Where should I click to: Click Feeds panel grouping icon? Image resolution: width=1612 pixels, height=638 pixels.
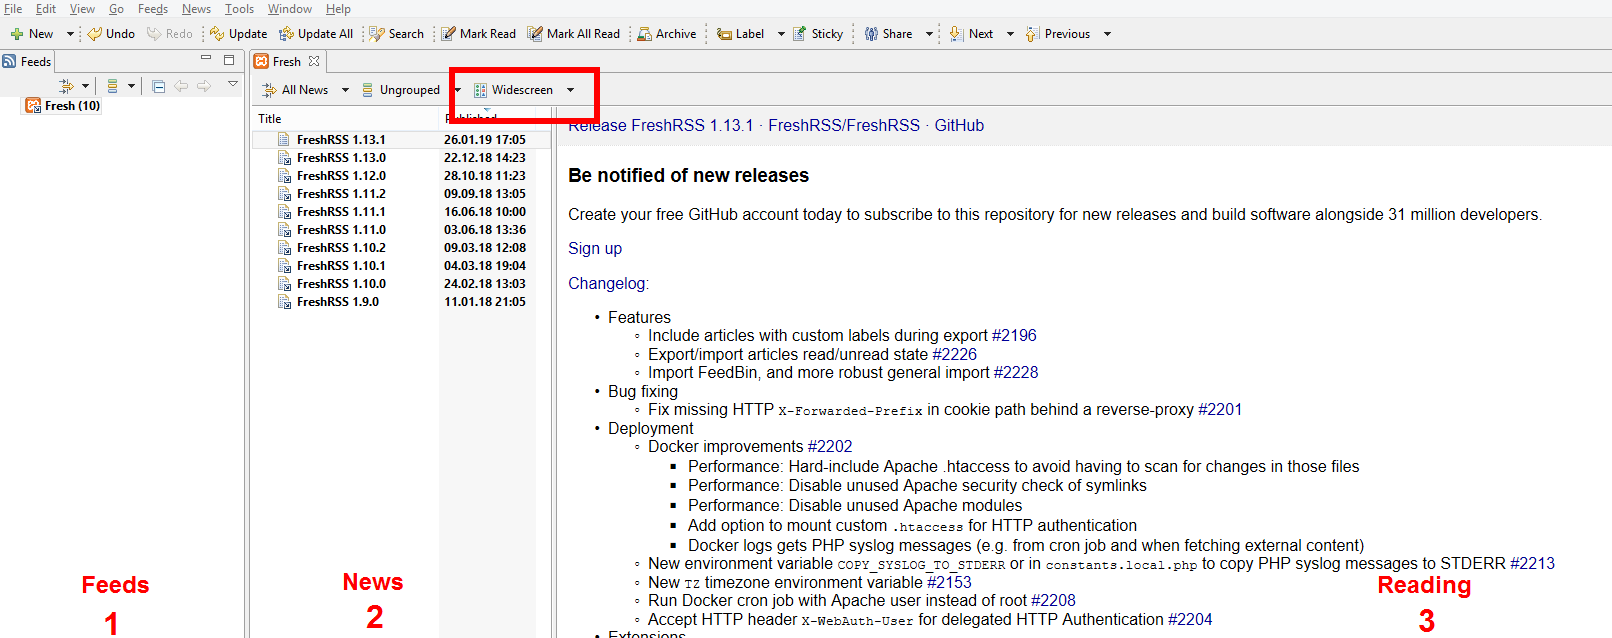pos(112,86)
